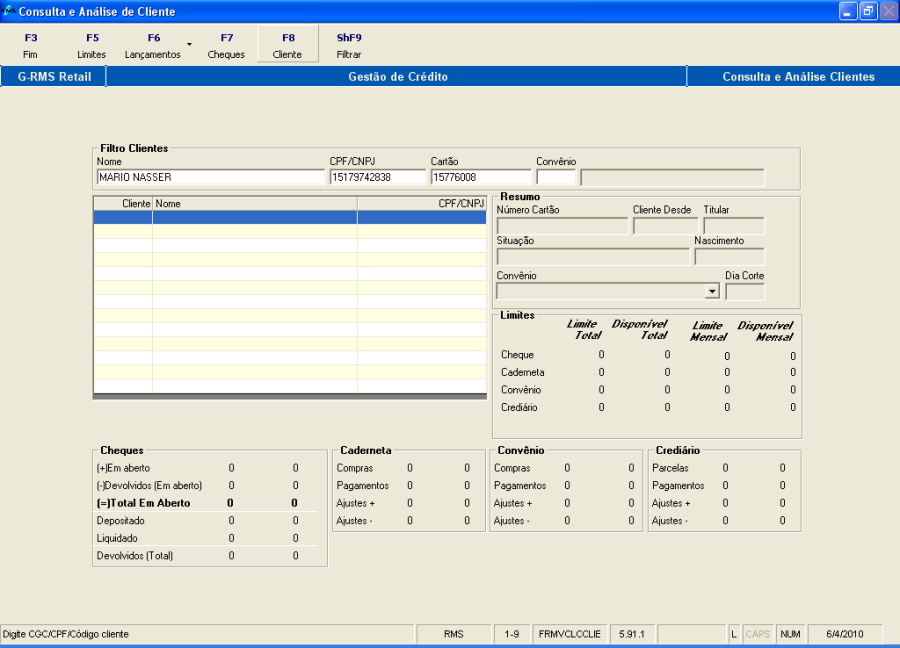Image resolution: width=900 pixels, height=648 pixels.
Task: Click the Nome column header in grid
Action: click(x=255, y=204)
